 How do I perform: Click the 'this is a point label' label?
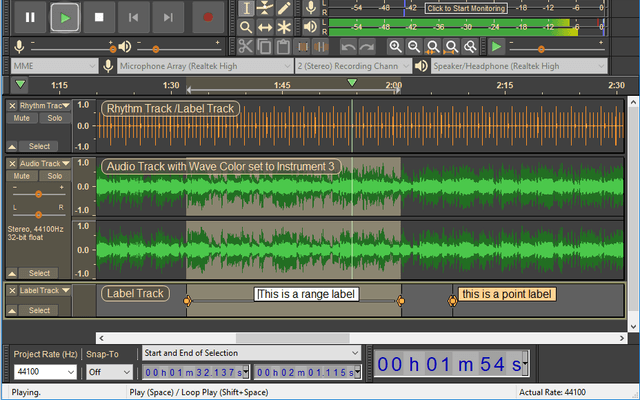pyautogui.click(x=507, y=294)
